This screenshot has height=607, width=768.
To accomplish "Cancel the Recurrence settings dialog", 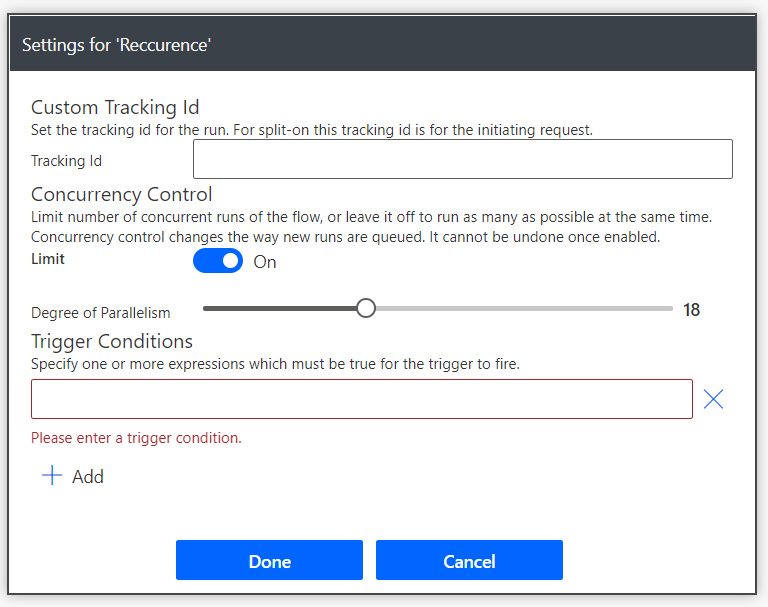I will click(x=469, y=561).
